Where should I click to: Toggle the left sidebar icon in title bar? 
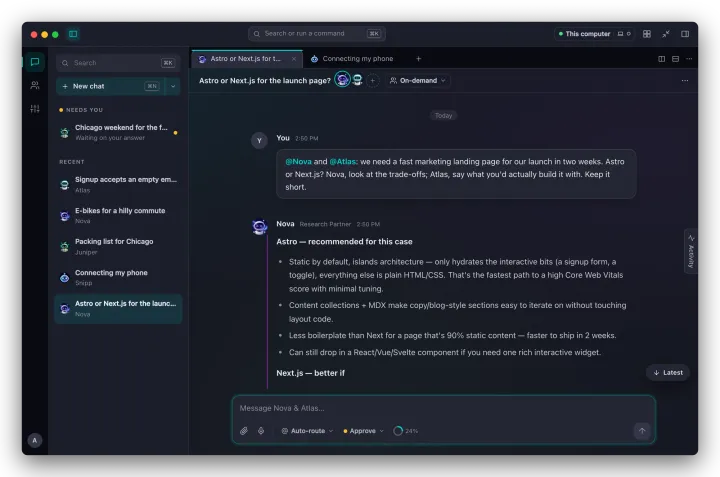coord(73,34)
